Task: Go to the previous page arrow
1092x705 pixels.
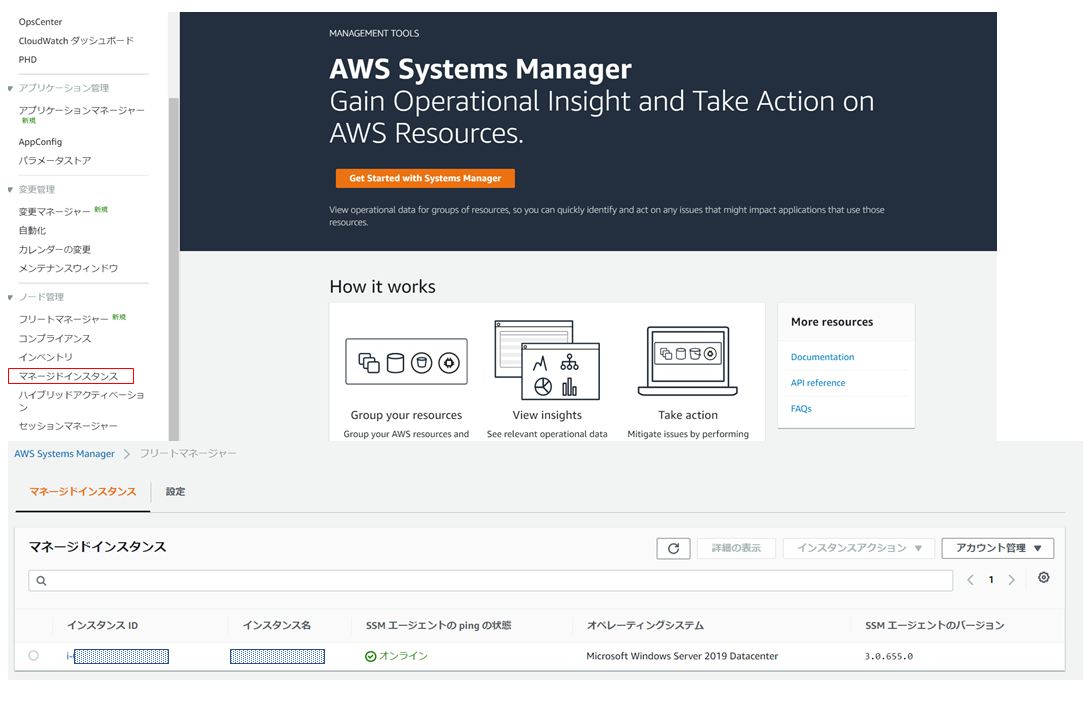Action: [x=970, y=580]
